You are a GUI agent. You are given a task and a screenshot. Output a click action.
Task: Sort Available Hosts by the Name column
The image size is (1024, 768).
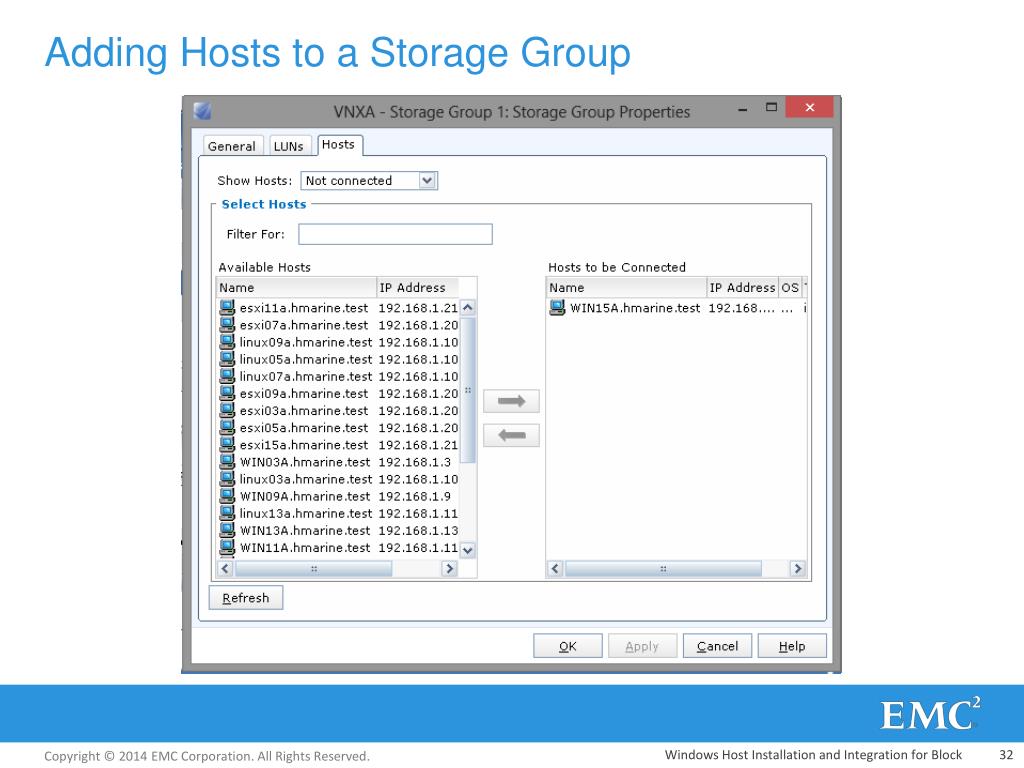(296, 287)
